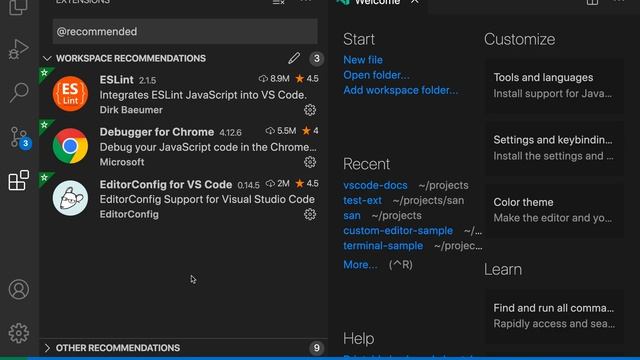640x360 pixels.
Task: Open the Accounts menu icon
Action: coord(19,289)
